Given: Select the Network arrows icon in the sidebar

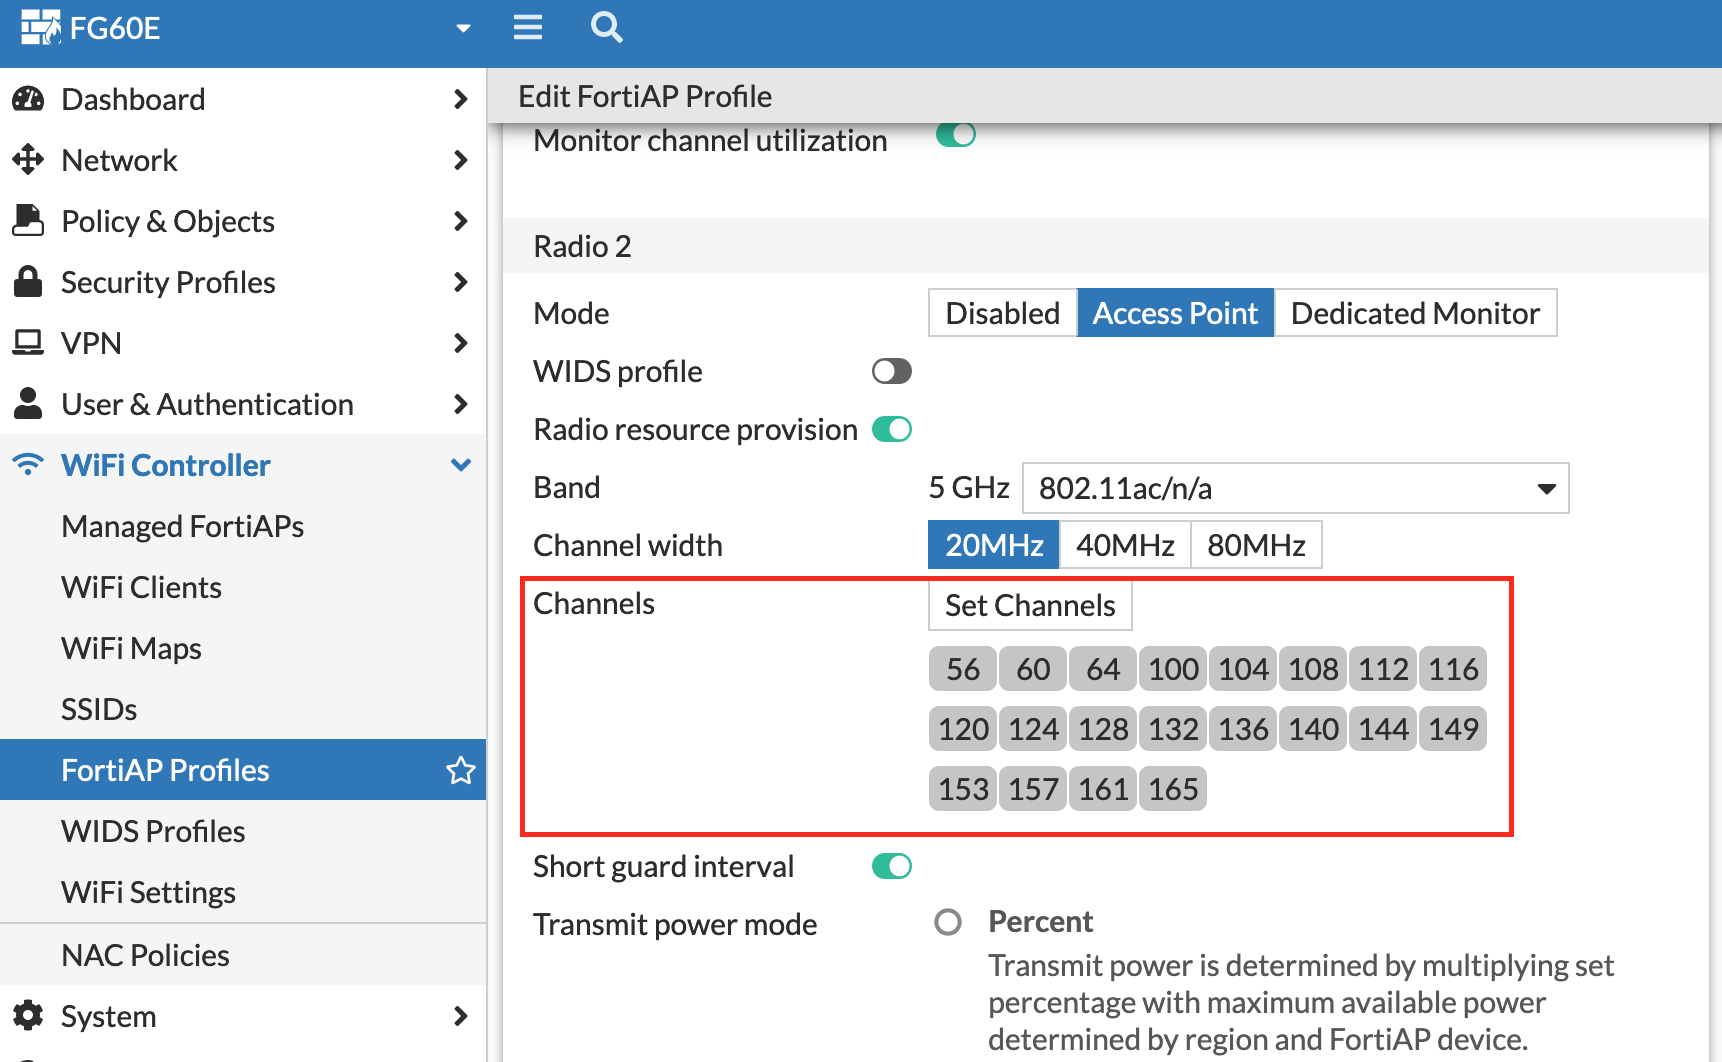Looking at the screenshot, I should pos(29,160).
